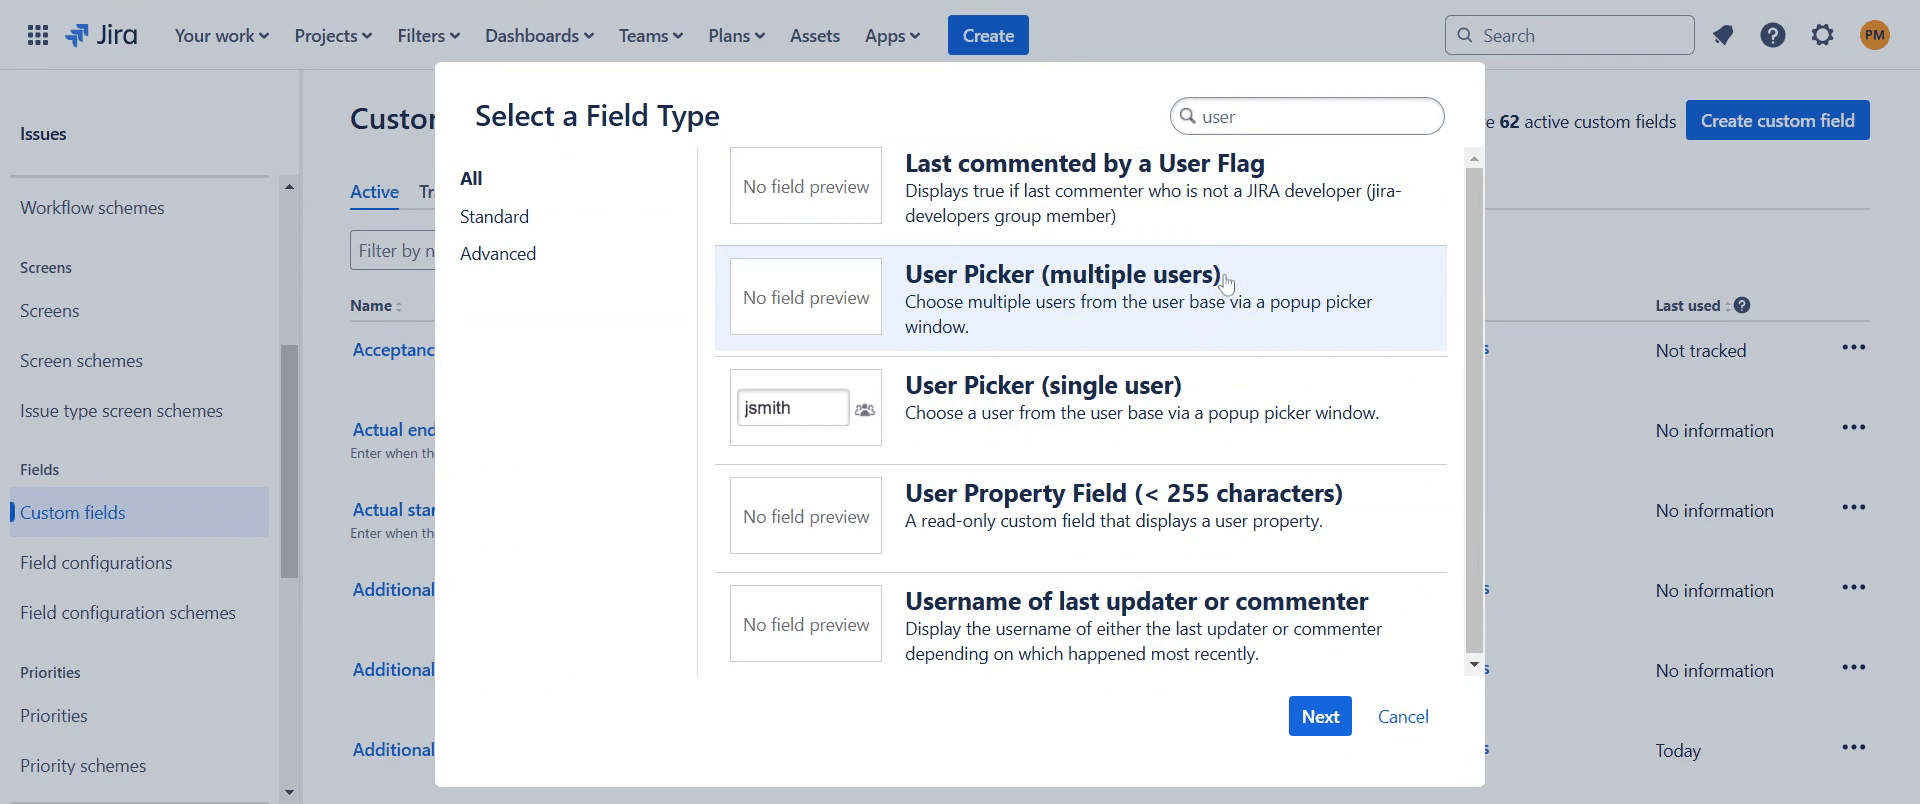Open Field configuration schemes in sidebar
1920x804 pixels.
click(128, 613)
